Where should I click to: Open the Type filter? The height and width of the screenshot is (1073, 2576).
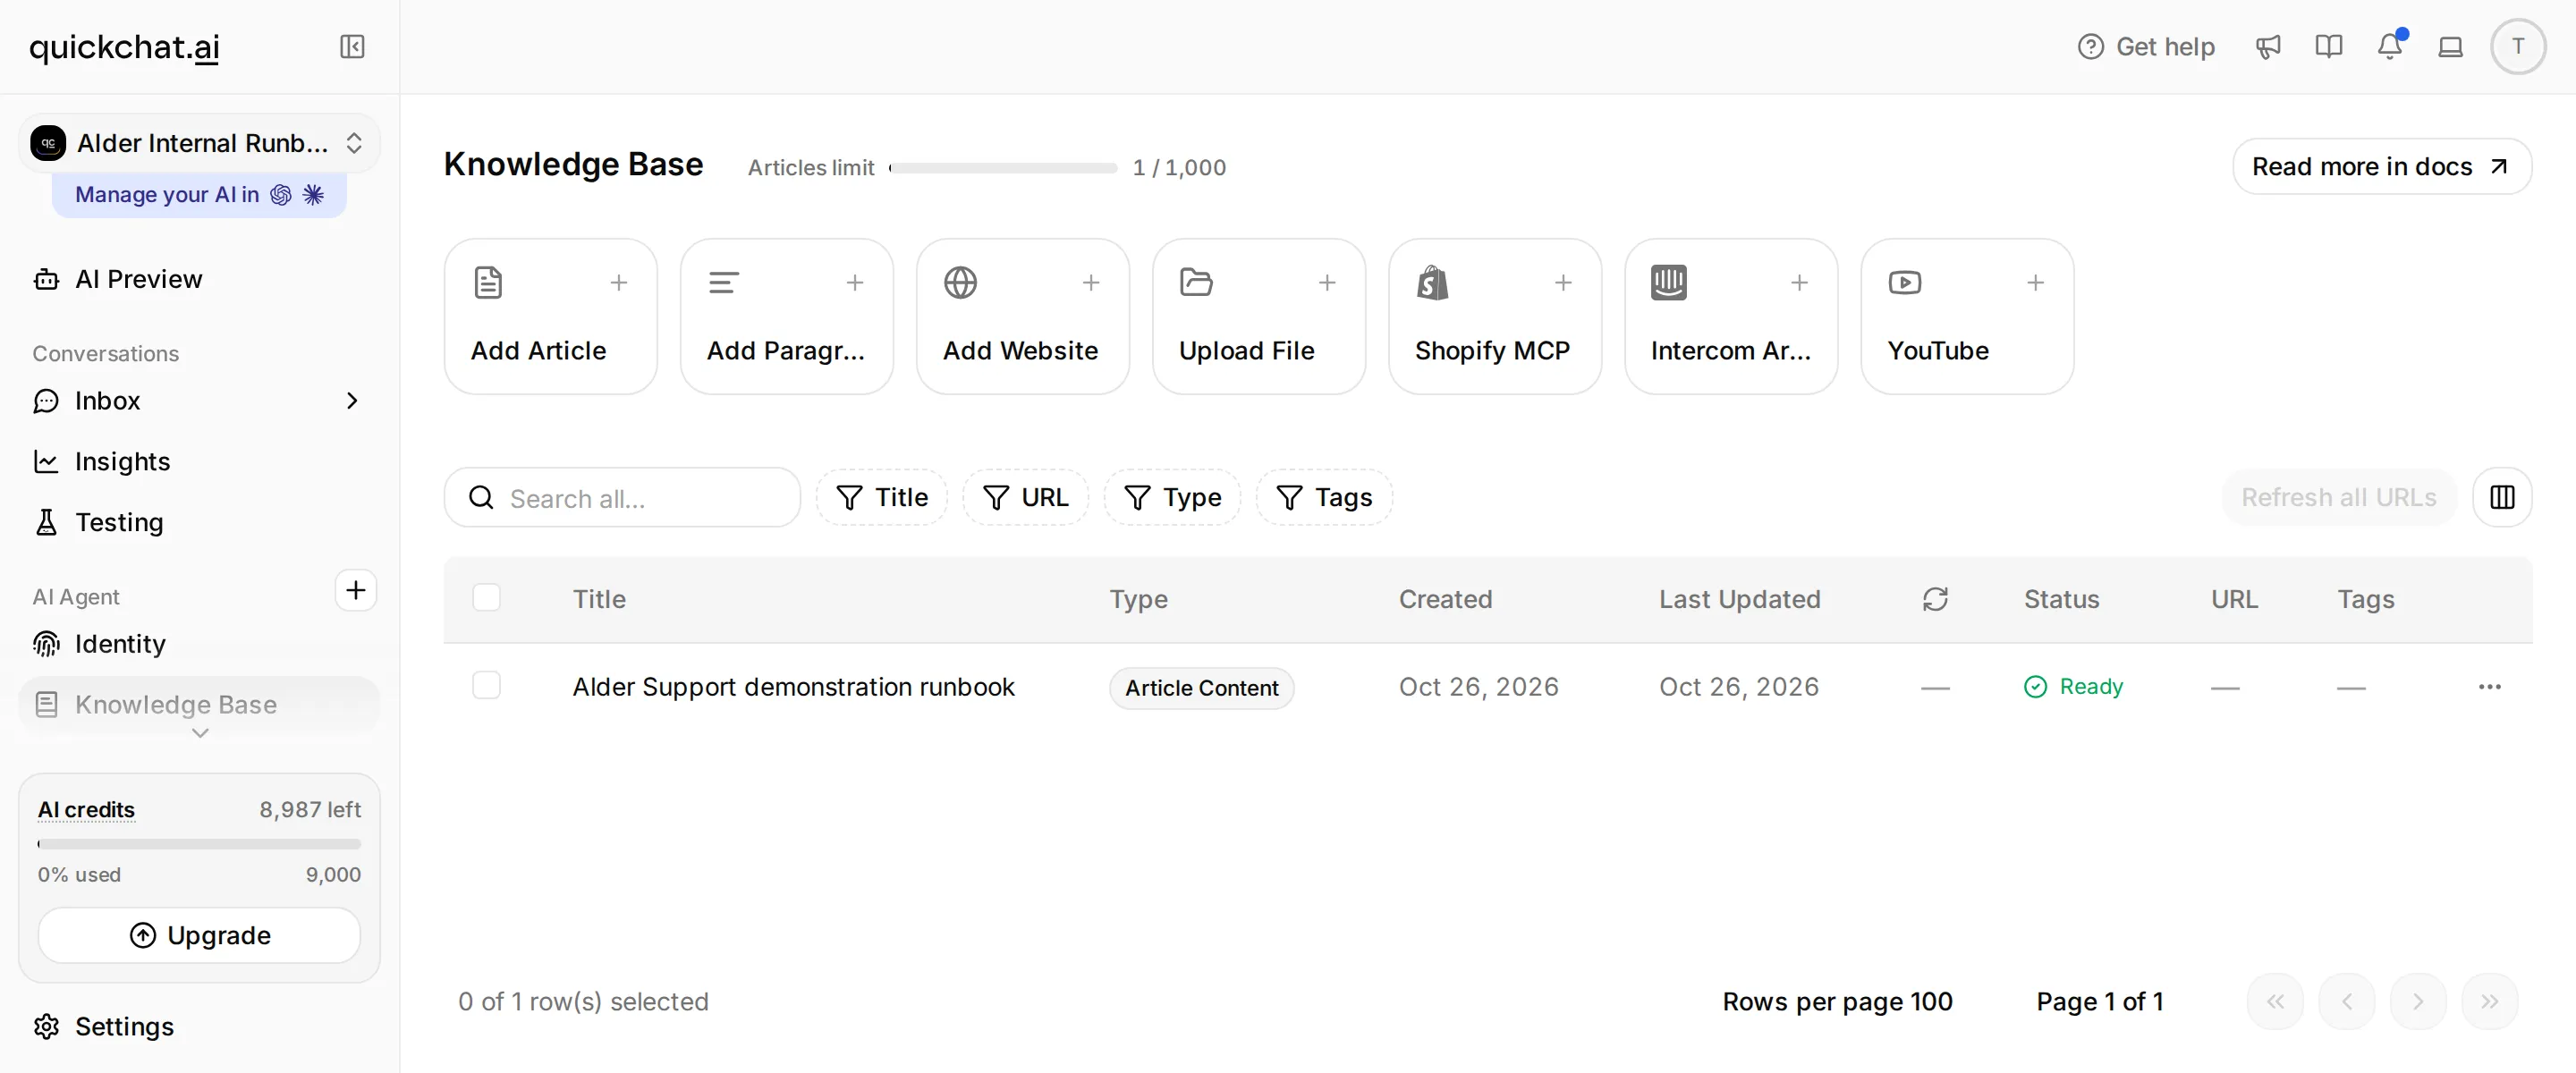click(1172, 497)
